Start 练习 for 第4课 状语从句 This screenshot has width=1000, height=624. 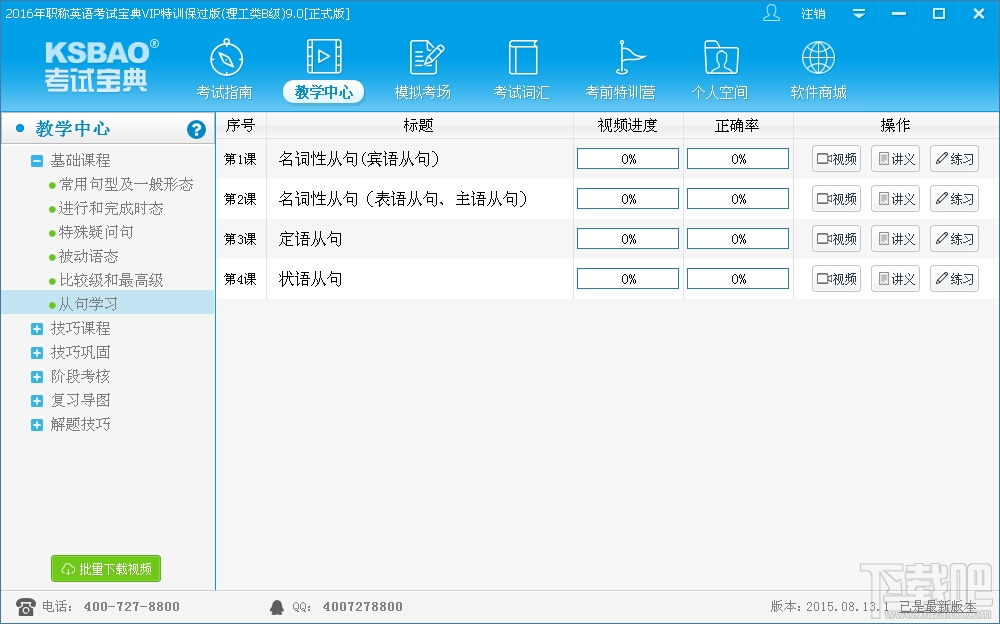coord(955,279)
